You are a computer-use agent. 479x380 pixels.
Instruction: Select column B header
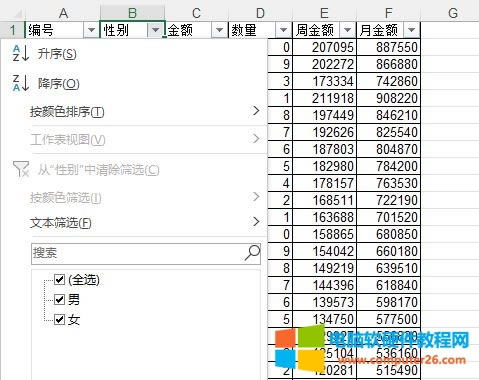click(x=132, y=13)
